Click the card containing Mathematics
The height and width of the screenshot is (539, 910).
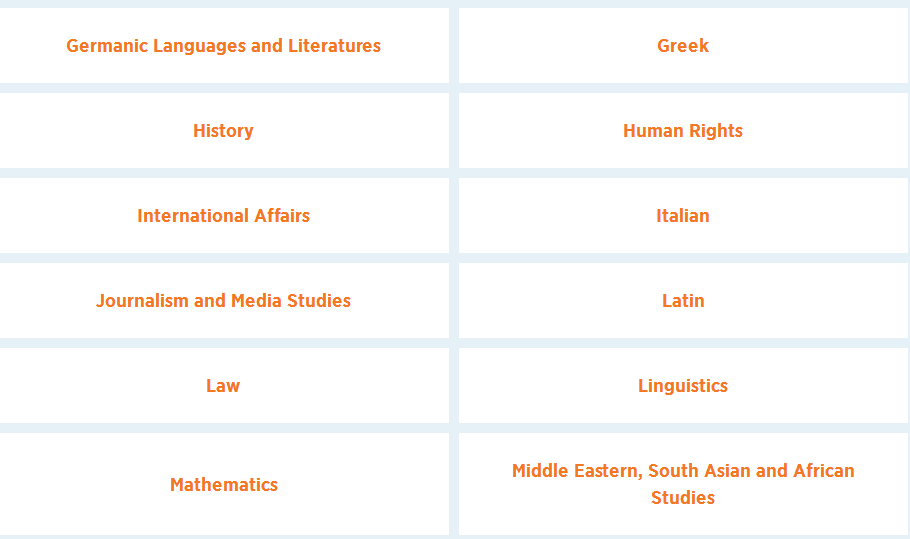click(224, 484)
